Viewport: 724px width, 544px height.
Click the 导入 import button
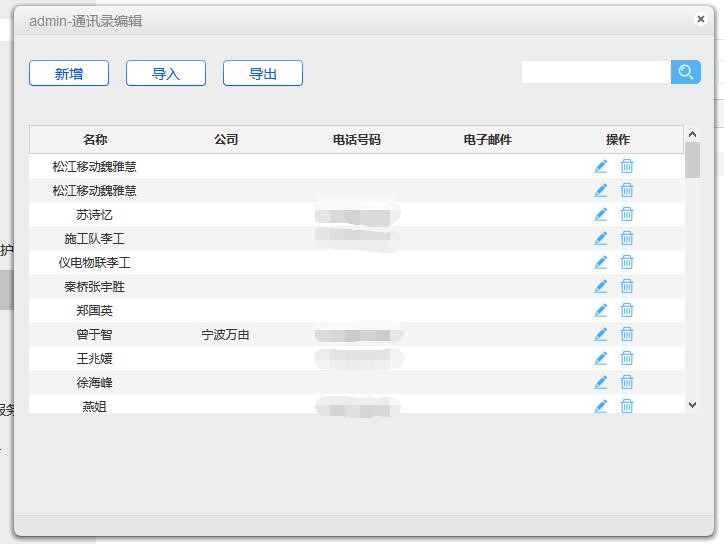[166, 73]
